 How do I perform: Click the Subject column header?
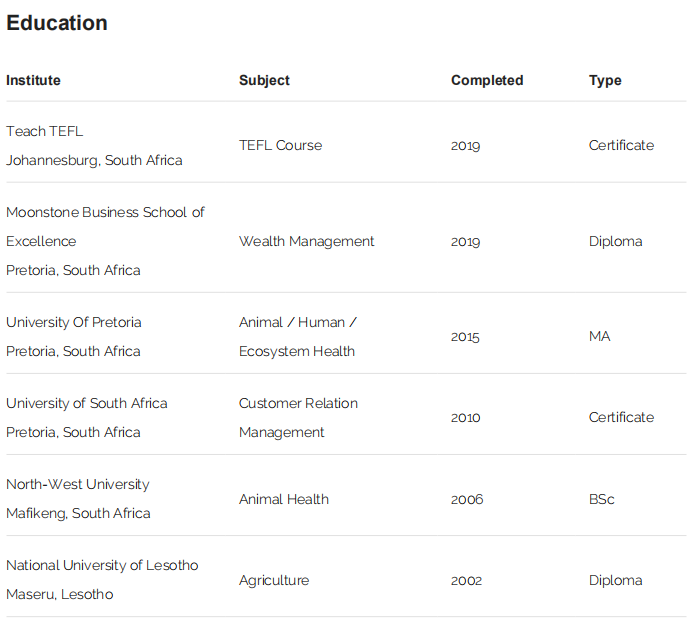click(264, 80)
